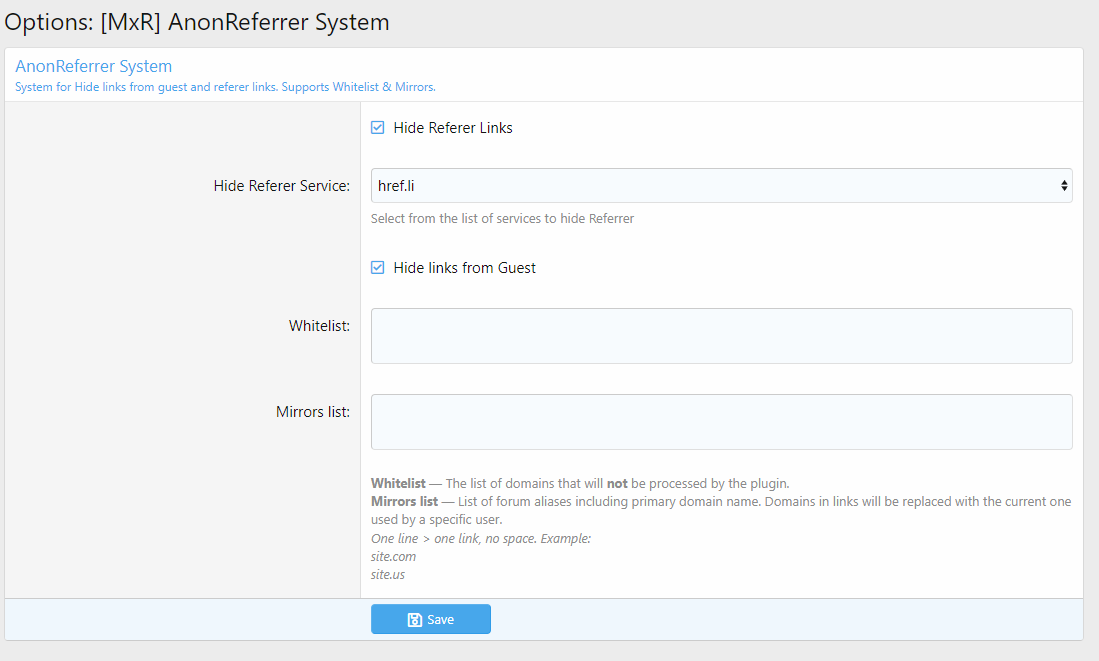Click the dropdown arrow icon beside href.li
The image size is (1099, 661).
tap(1062, 185)
